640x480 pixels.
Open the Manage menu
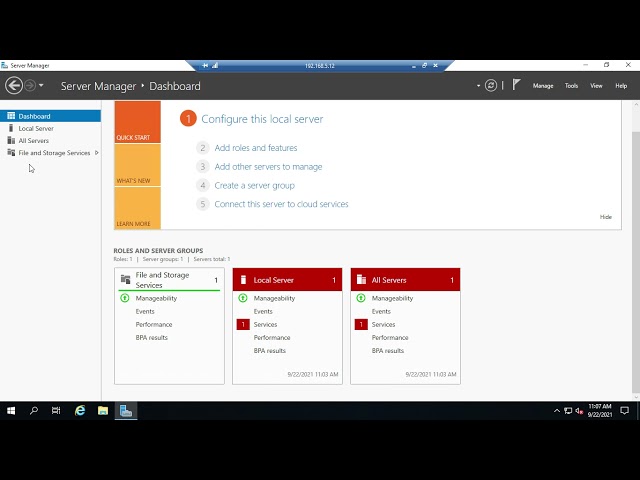pos(543,86)
